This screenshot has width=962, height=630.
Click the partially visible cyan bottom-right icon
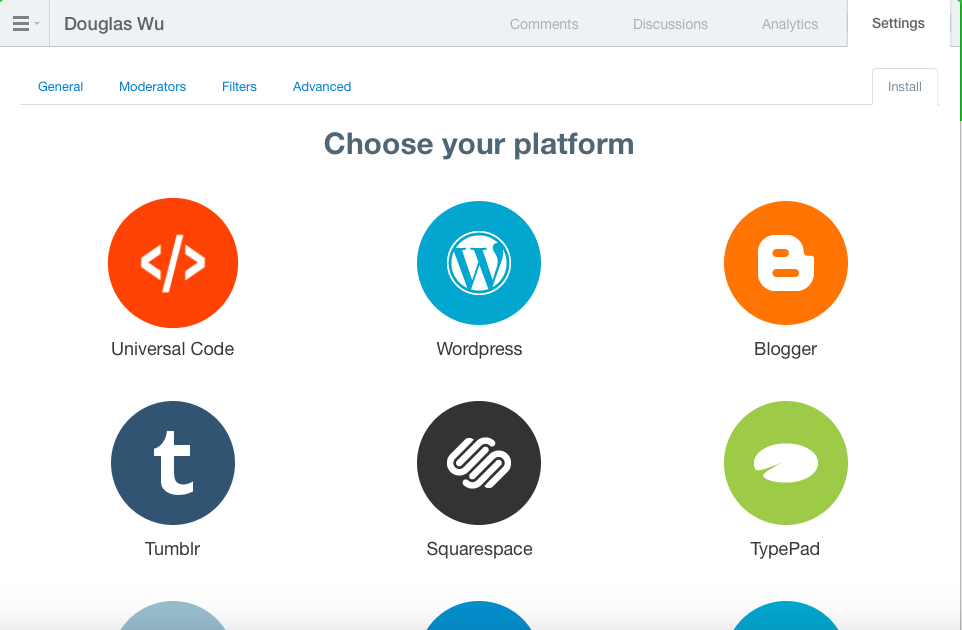[x=785, y=615]
